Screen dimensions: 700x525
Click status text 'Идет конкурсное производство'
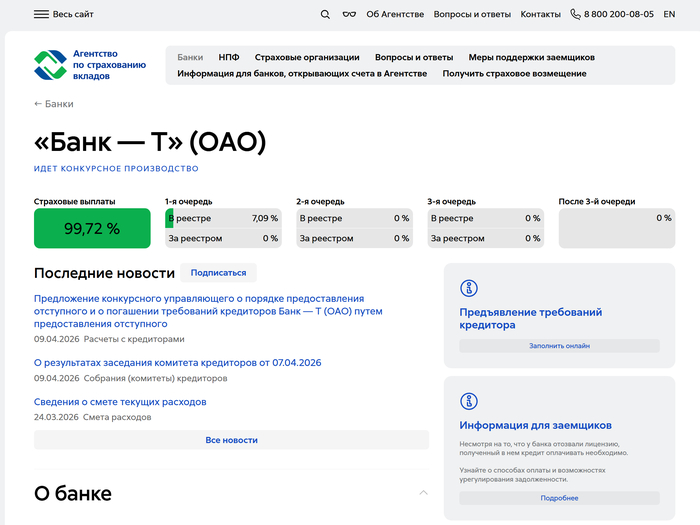116,168
